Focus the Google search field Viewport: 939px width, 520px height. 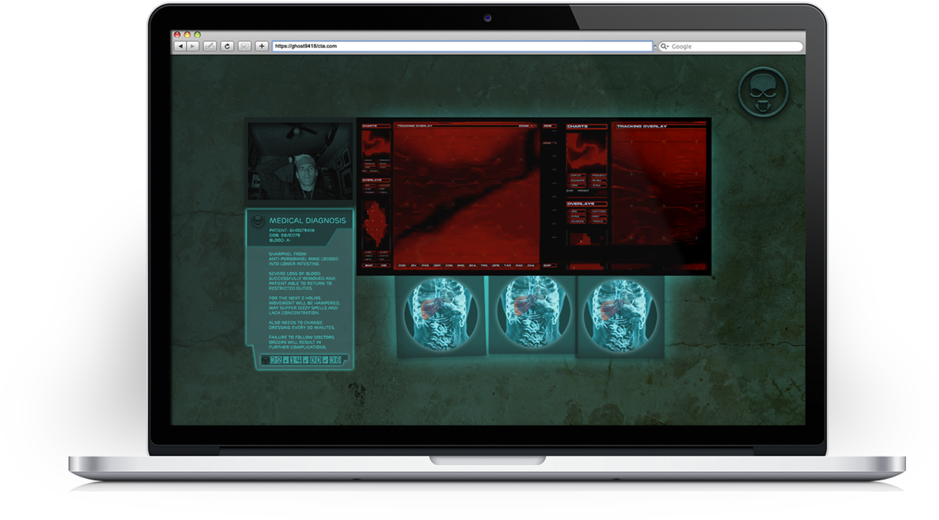pos(731,46)
